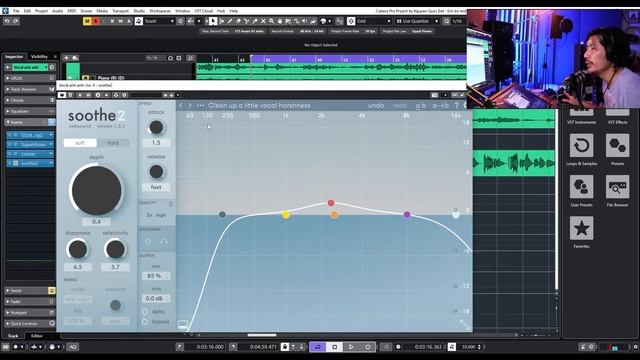Image resolution: width=640 pixels, height=360 pixels.
Task: Click the a b compare button in soothe2
Action: click(x=421, y=105)
